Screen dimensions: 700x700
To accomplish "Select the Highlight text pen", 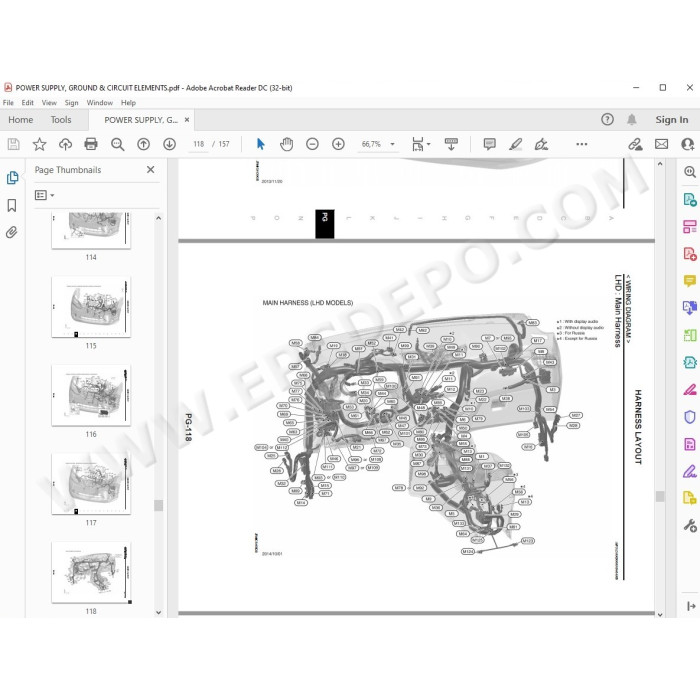I will tap(516, 144).
